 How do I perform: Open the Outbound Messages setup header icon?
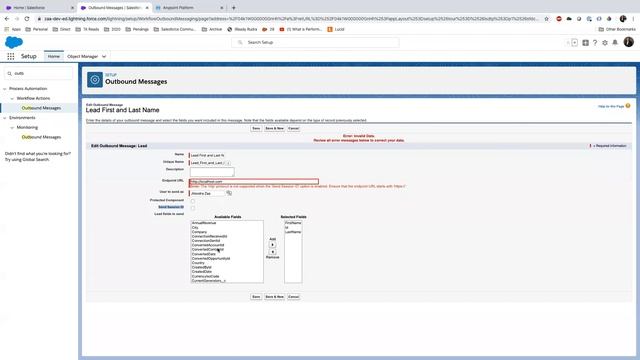coord(95,80)
